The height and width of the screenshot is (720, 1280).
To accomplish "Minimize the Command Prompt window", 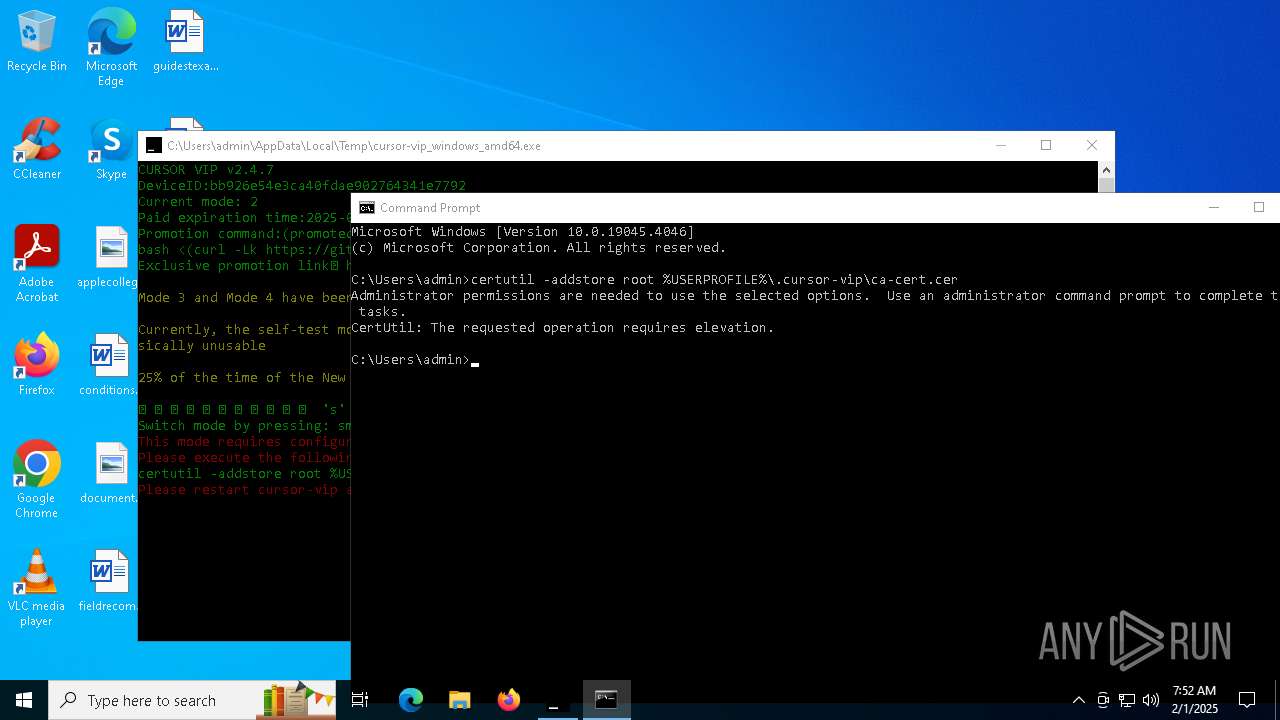I will pyautogui.click(x=1214, y=207).
